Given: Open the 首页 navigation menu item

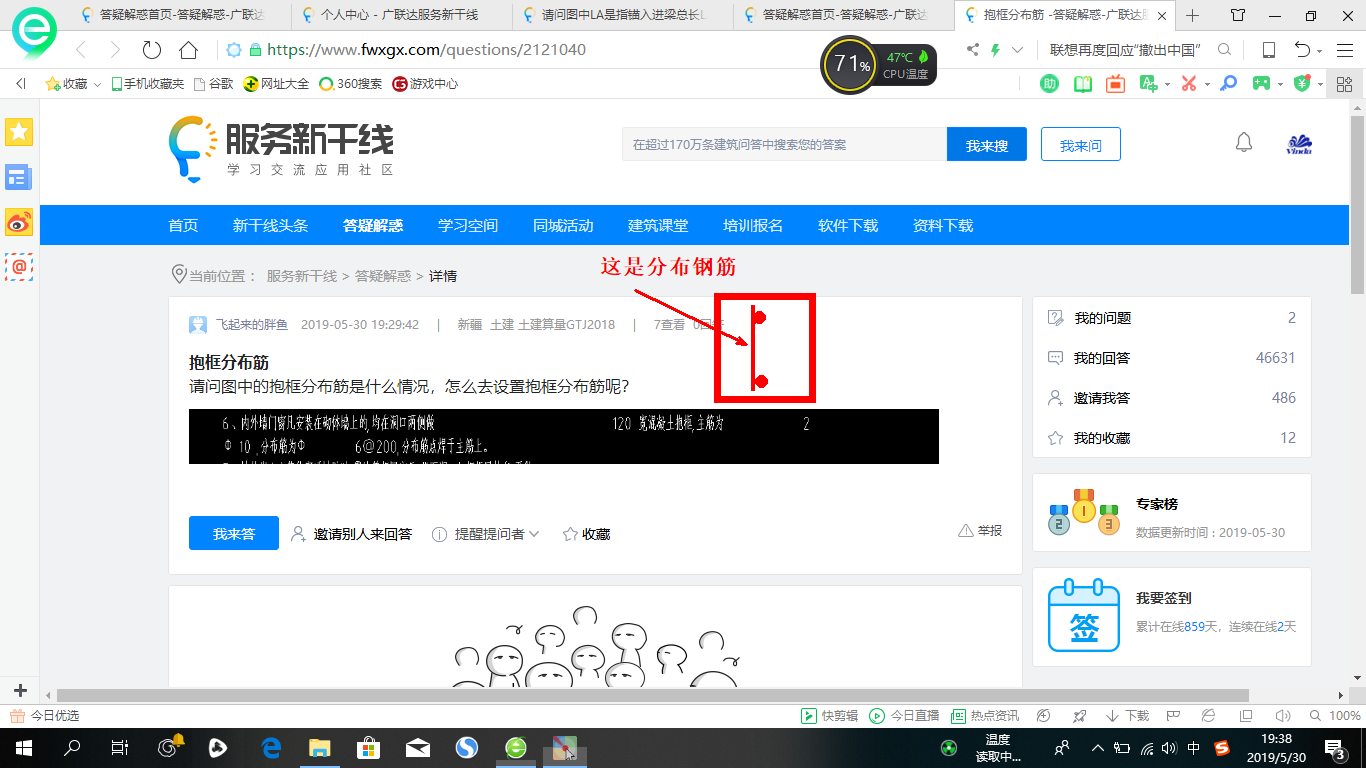Looking at the screenshot, I should [x=183, y=226].
